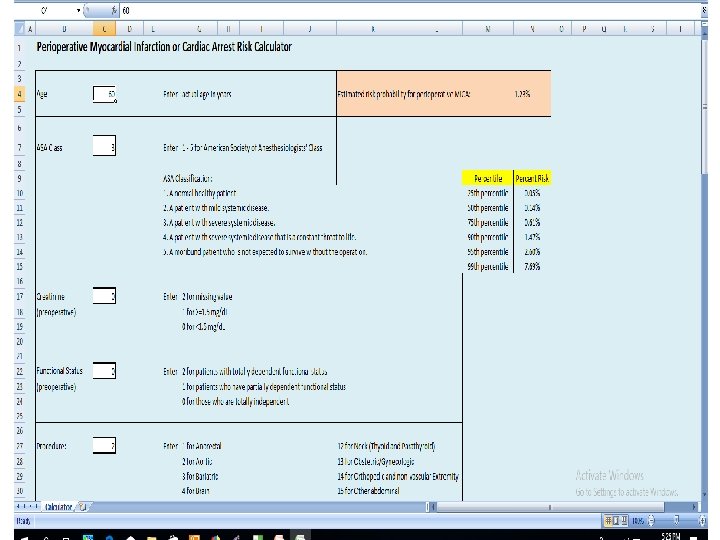
Task: Click the '25th percentile' cell
Action: (x=488, y=193)
